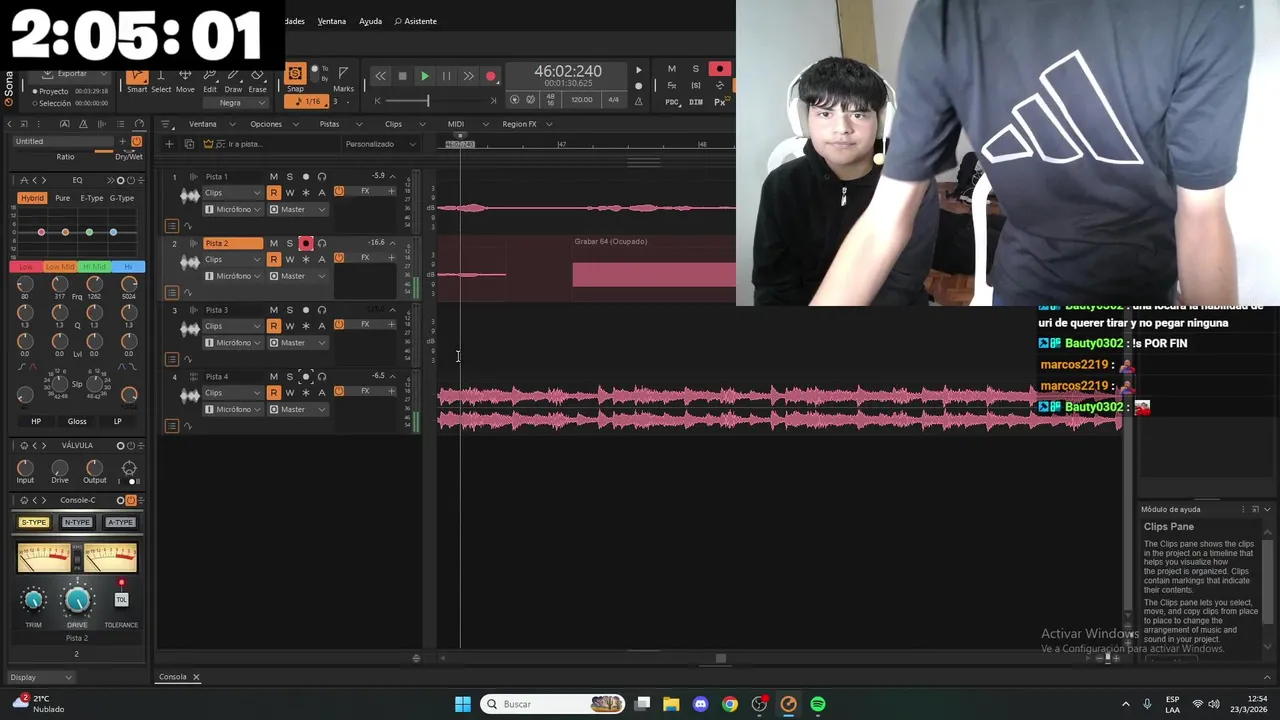Choose the Select tool
This screenshot has width=1280, height=720.
tap(161, 79)
